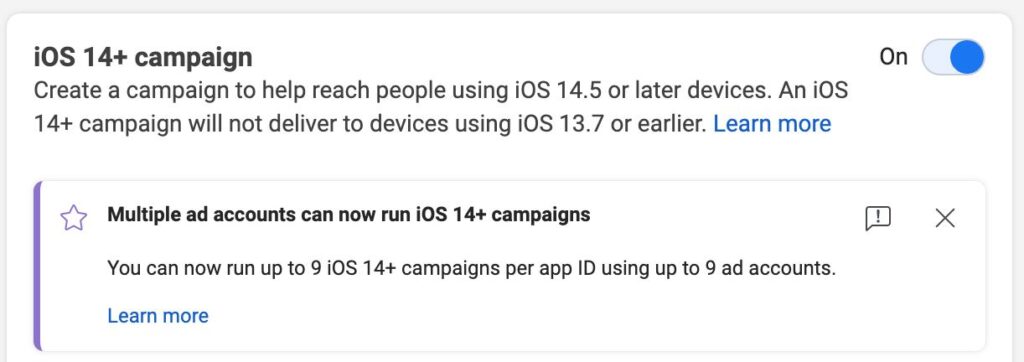Open the feedback speech-bubble exclamation icon
Viewport: 1024px width, 362px height.
tap(878, 218)
